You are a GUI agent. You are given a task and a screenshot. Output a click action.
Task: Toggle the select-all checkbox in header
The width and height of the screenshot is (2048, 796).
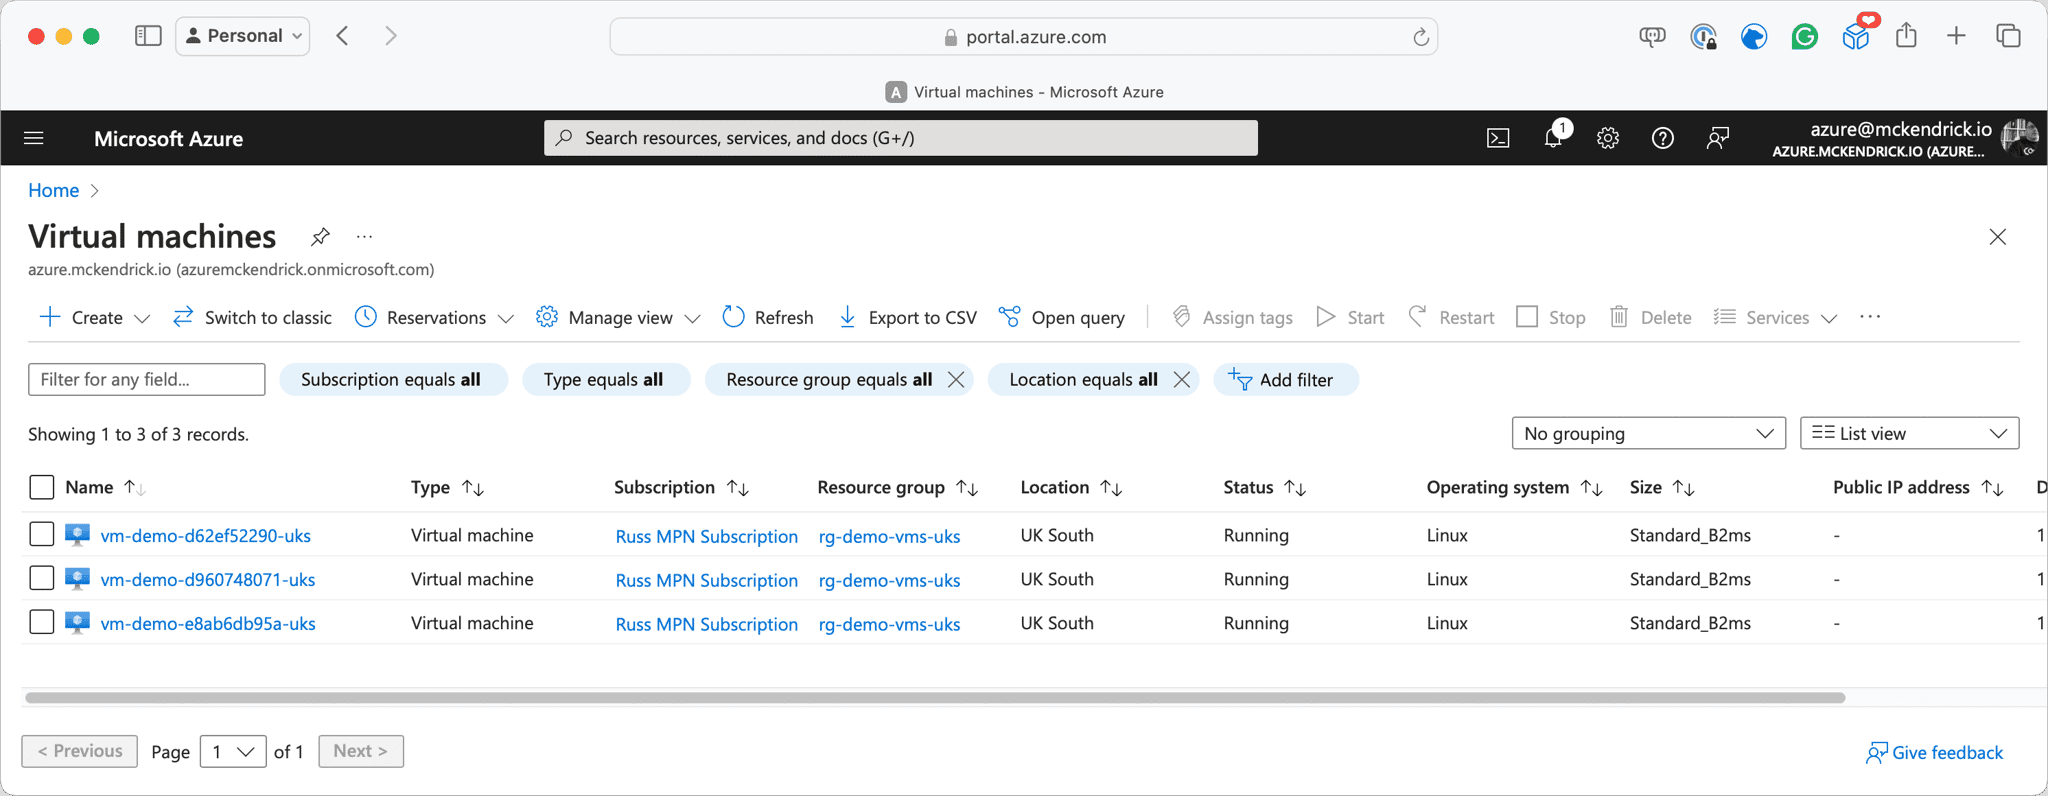[41, 487]
